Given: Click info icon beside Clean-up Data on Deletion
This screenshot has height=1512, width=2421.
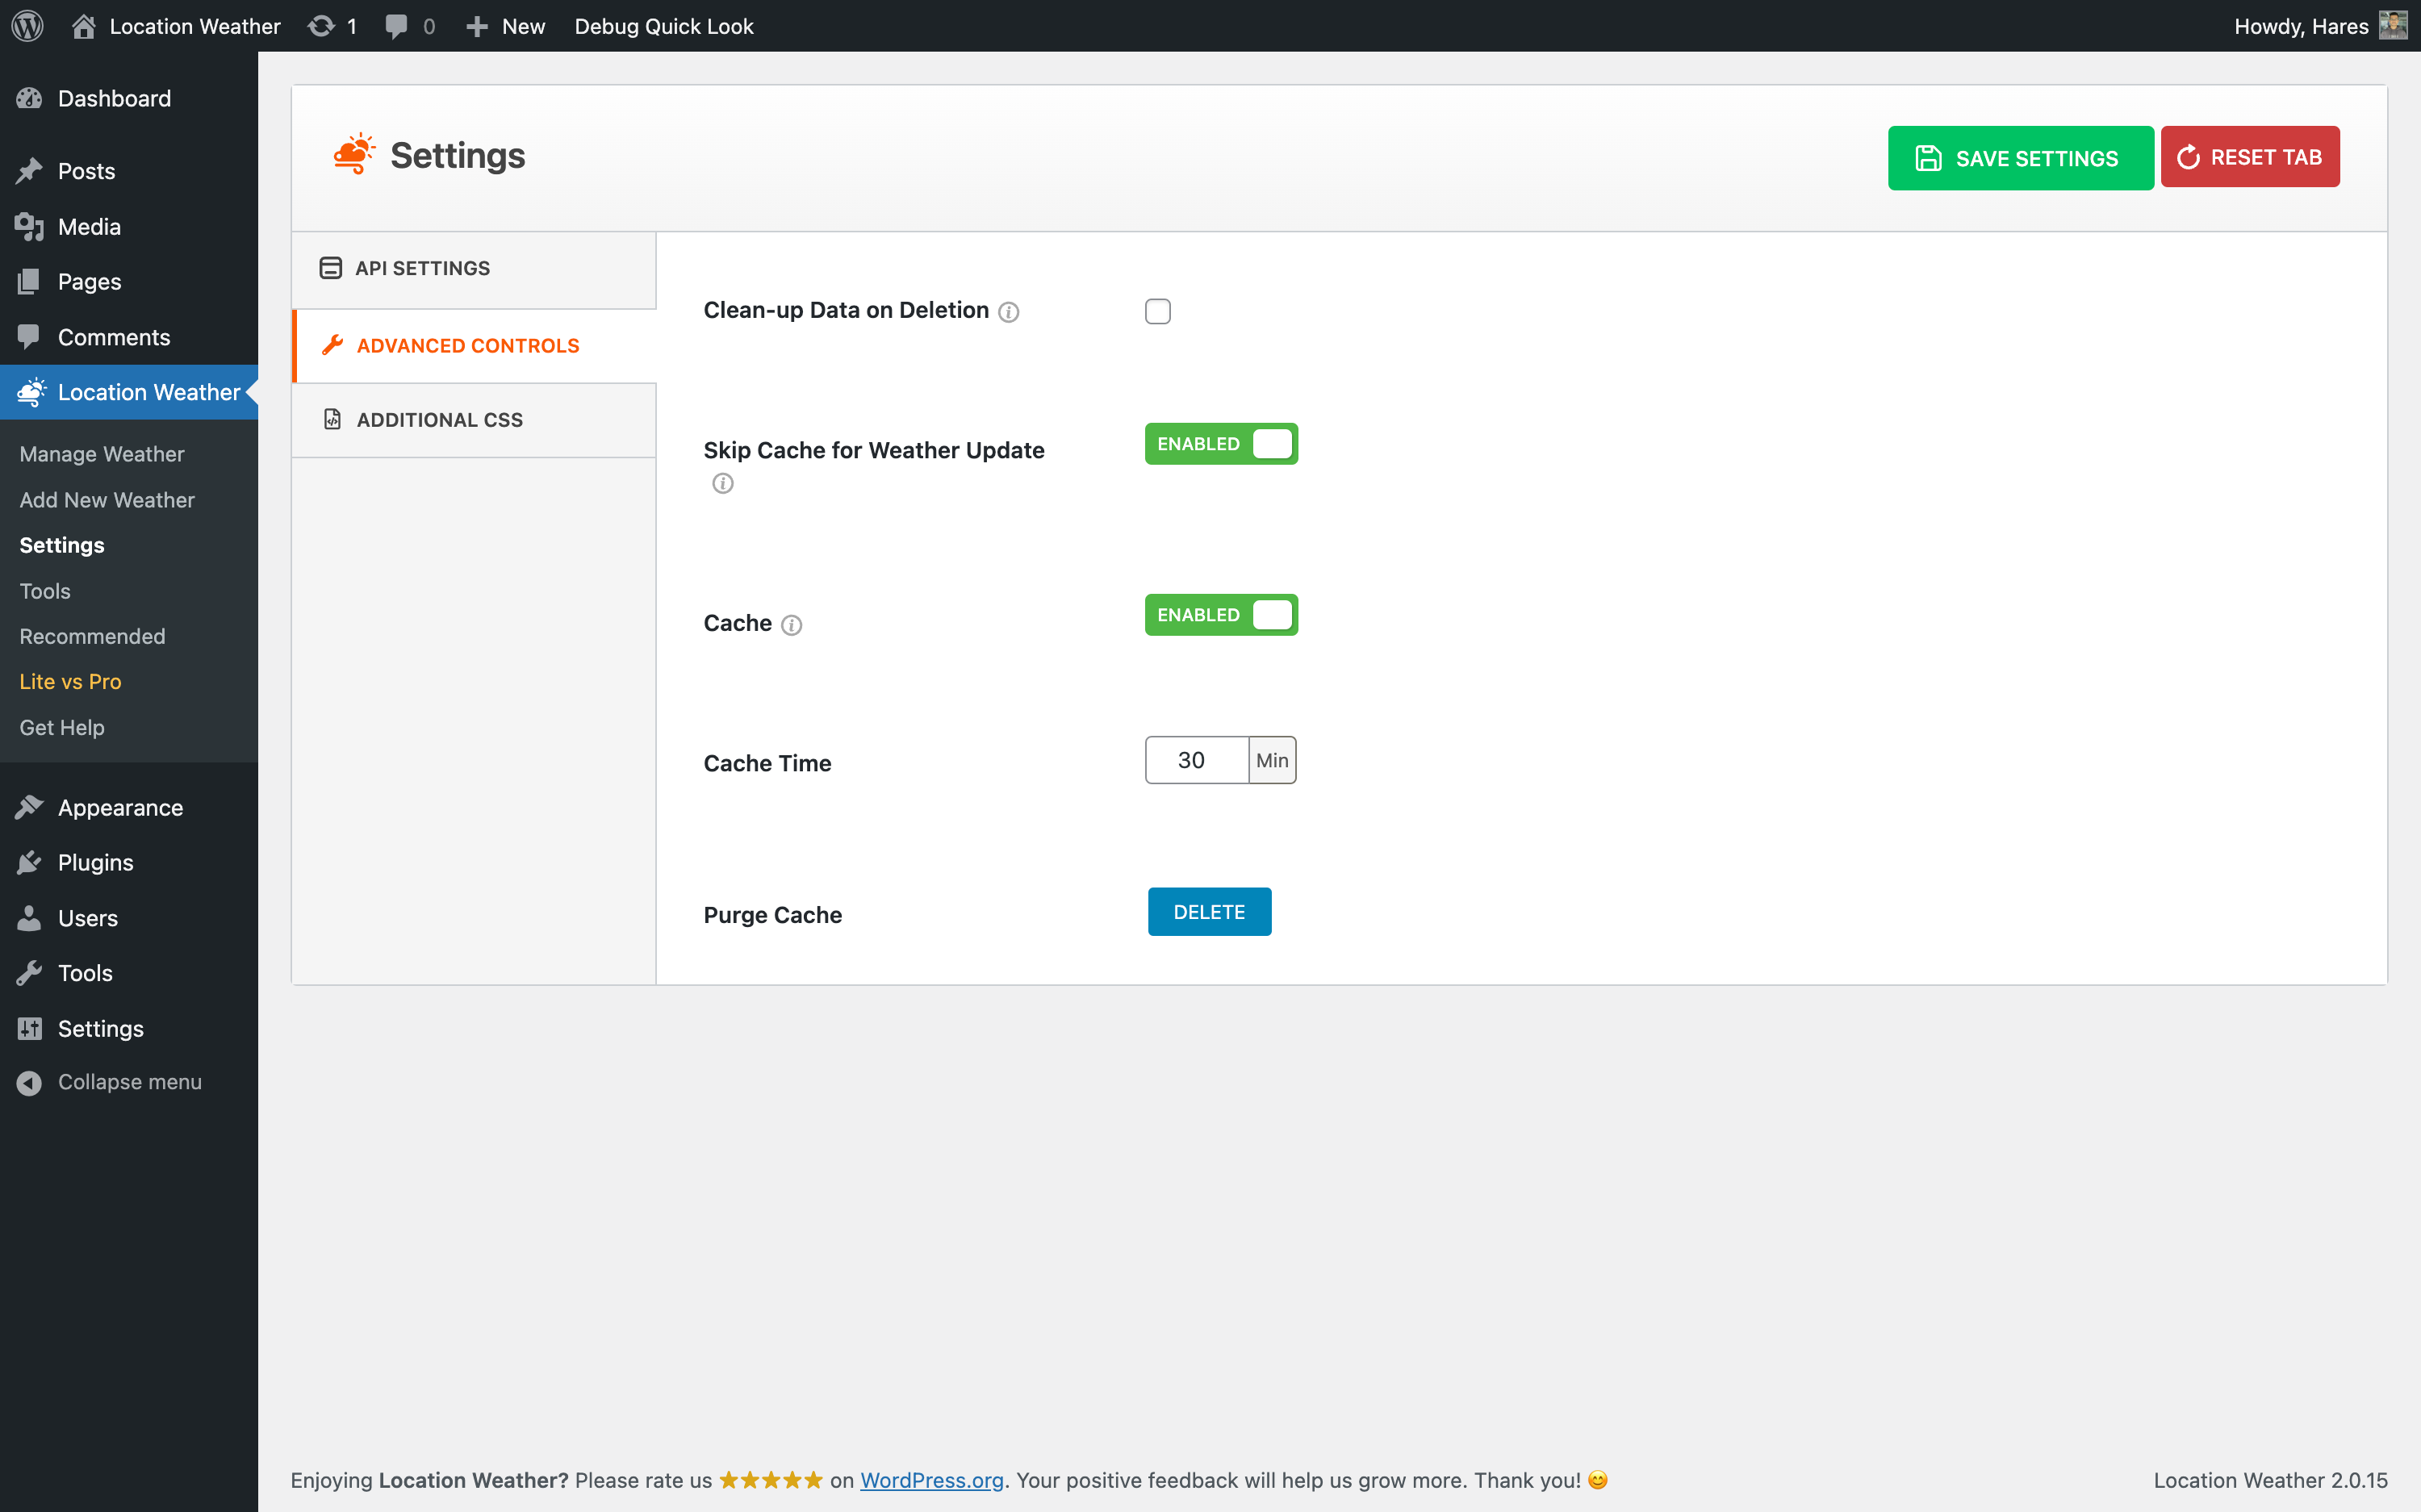Looking at the screenshot, I should [x=1008, y=312].
